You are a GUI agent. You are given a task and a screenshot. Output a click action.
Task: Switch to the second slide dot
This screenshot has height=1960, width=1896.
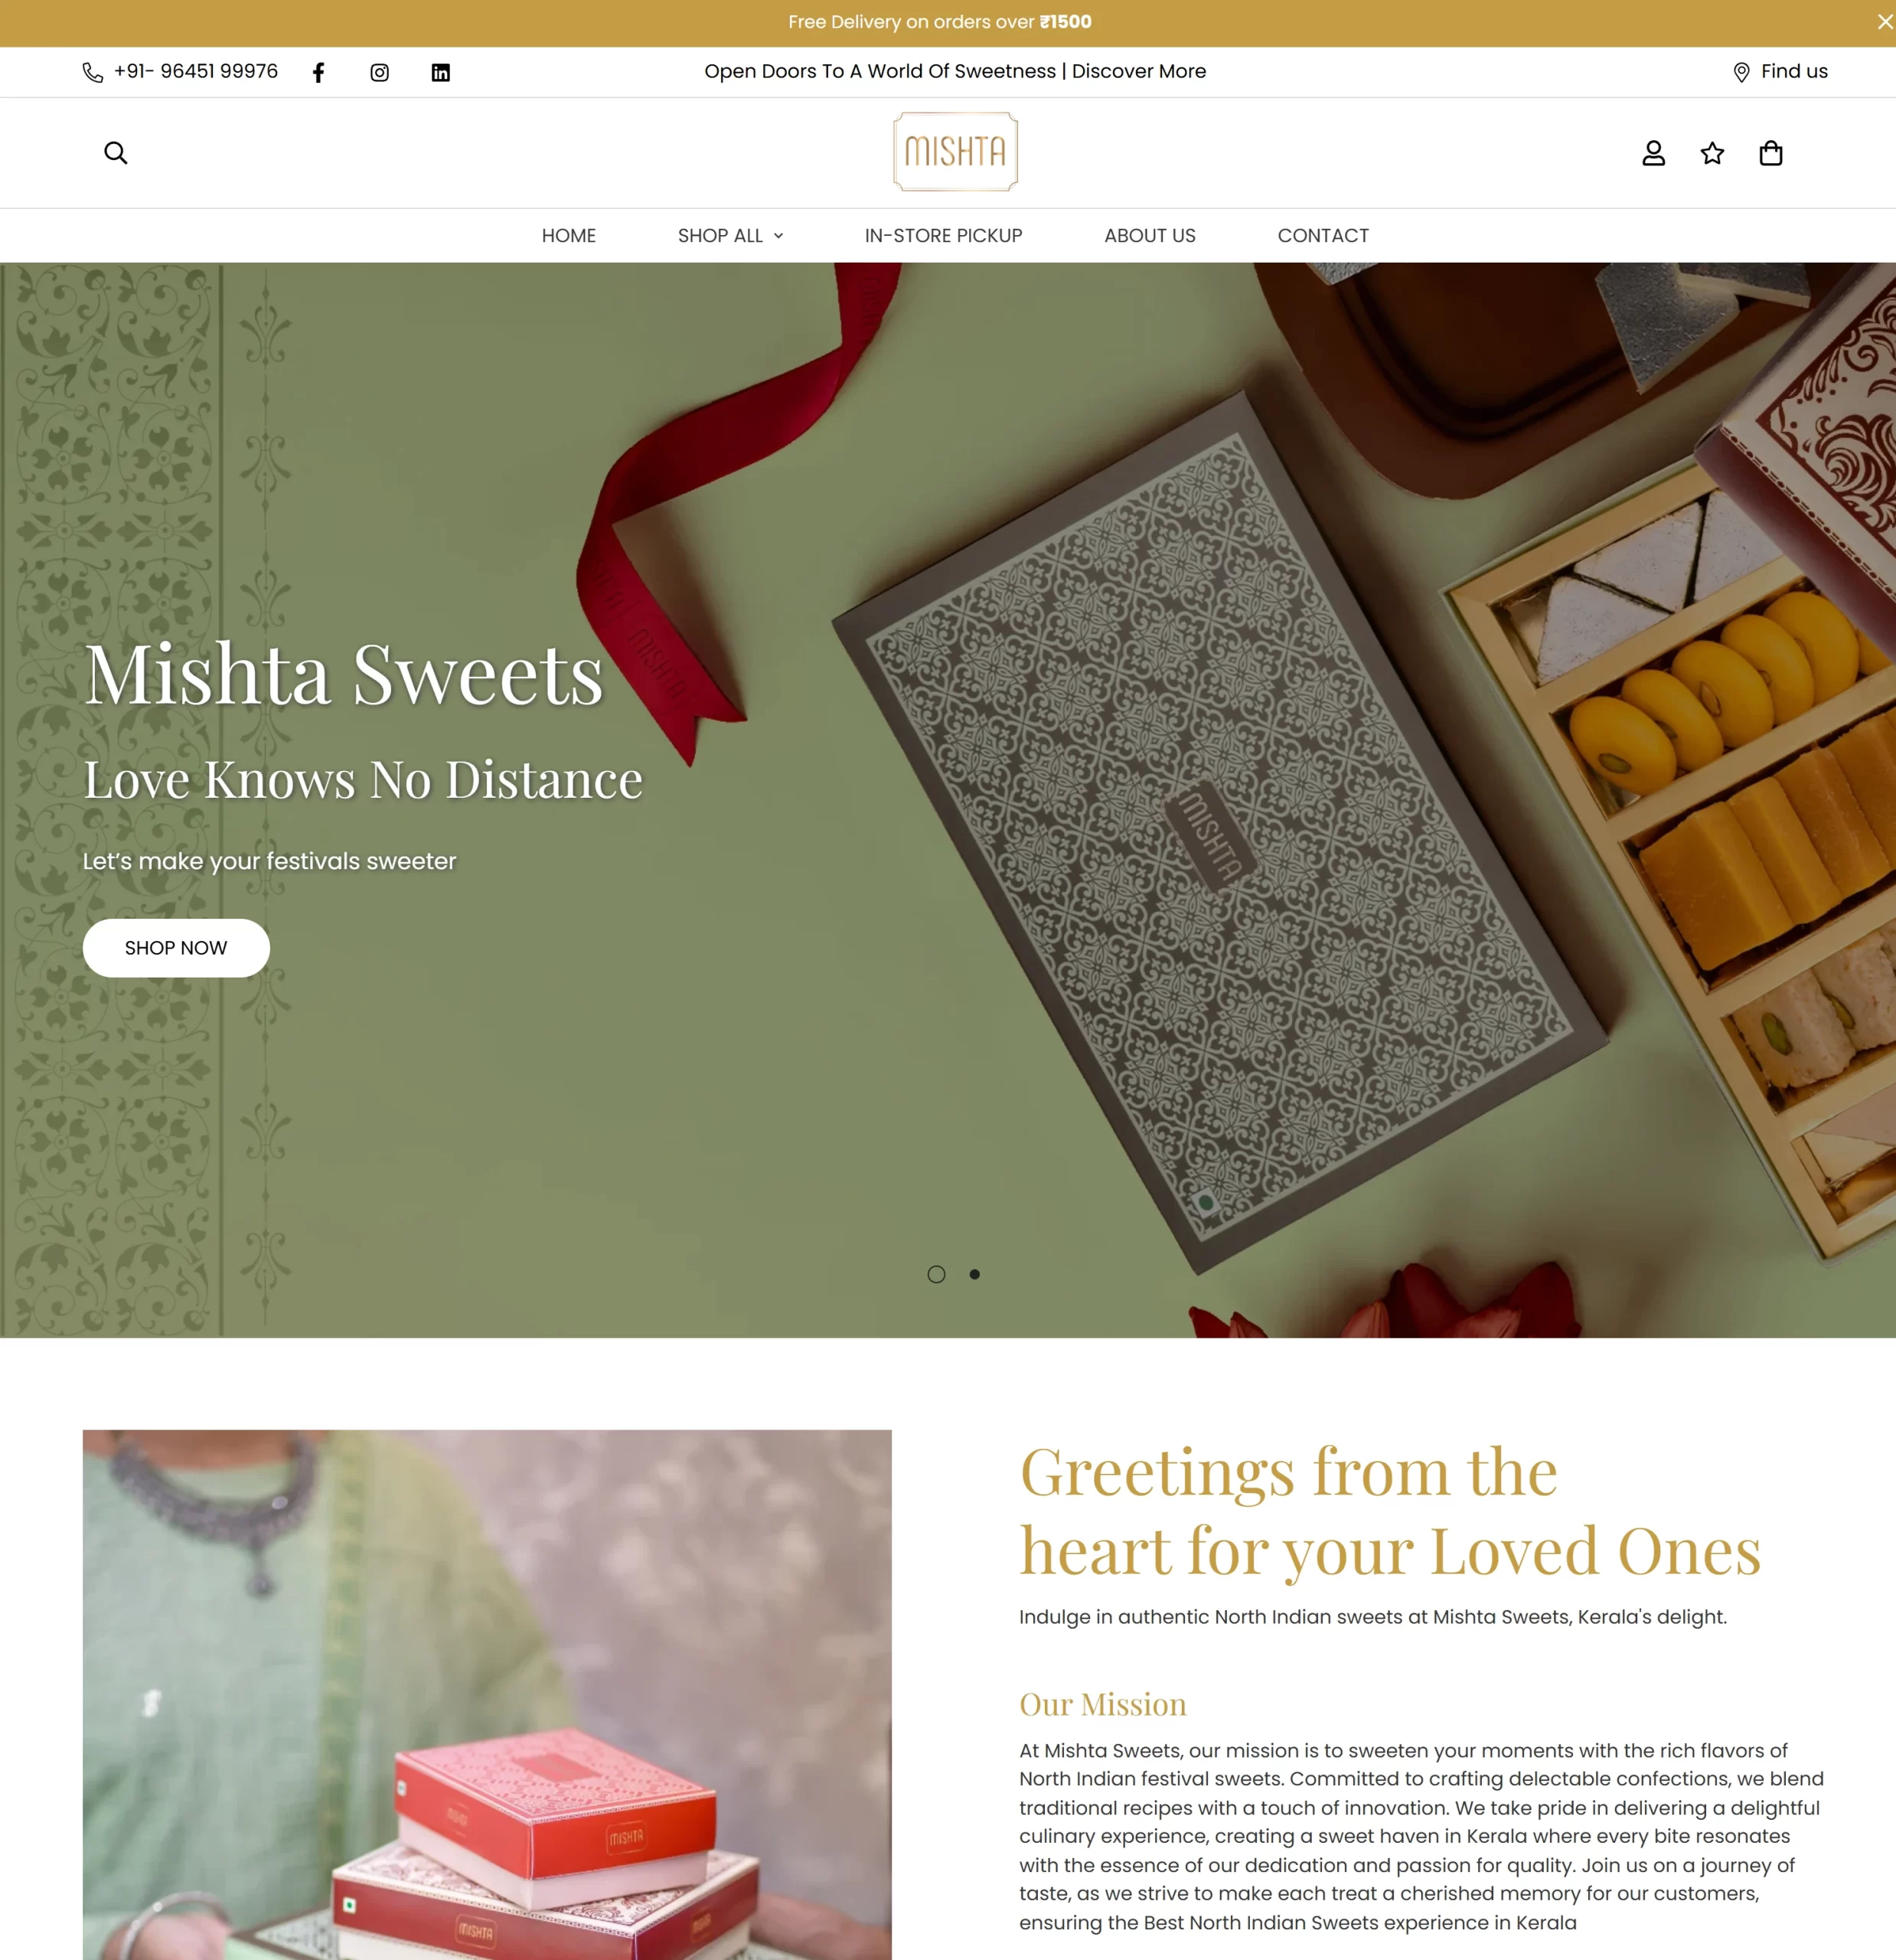(x=975, y=1274)
